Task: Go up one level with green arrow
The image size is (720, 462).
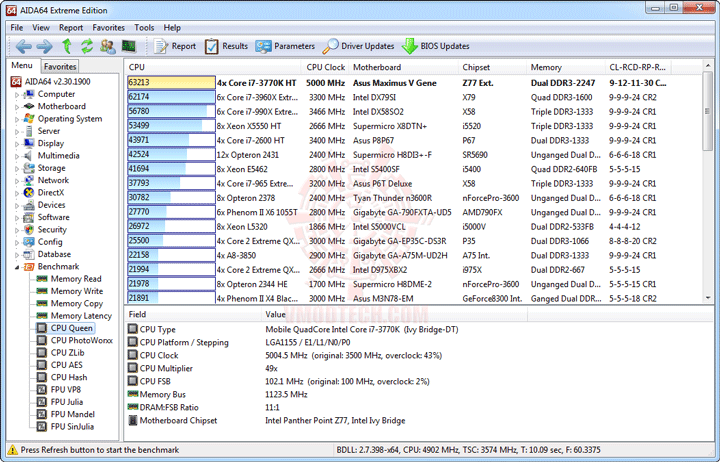Action: point(67,46)
